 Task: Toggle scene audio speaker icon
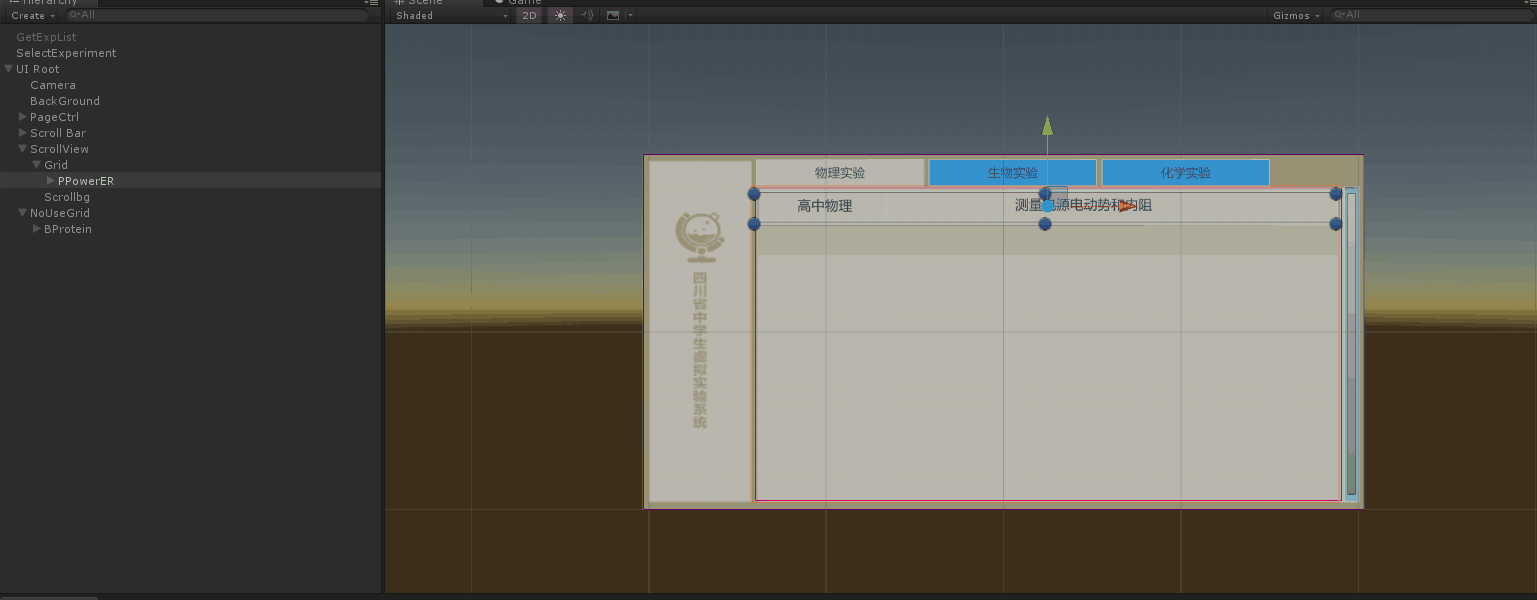pyautogui.click(x=587, y=15)
